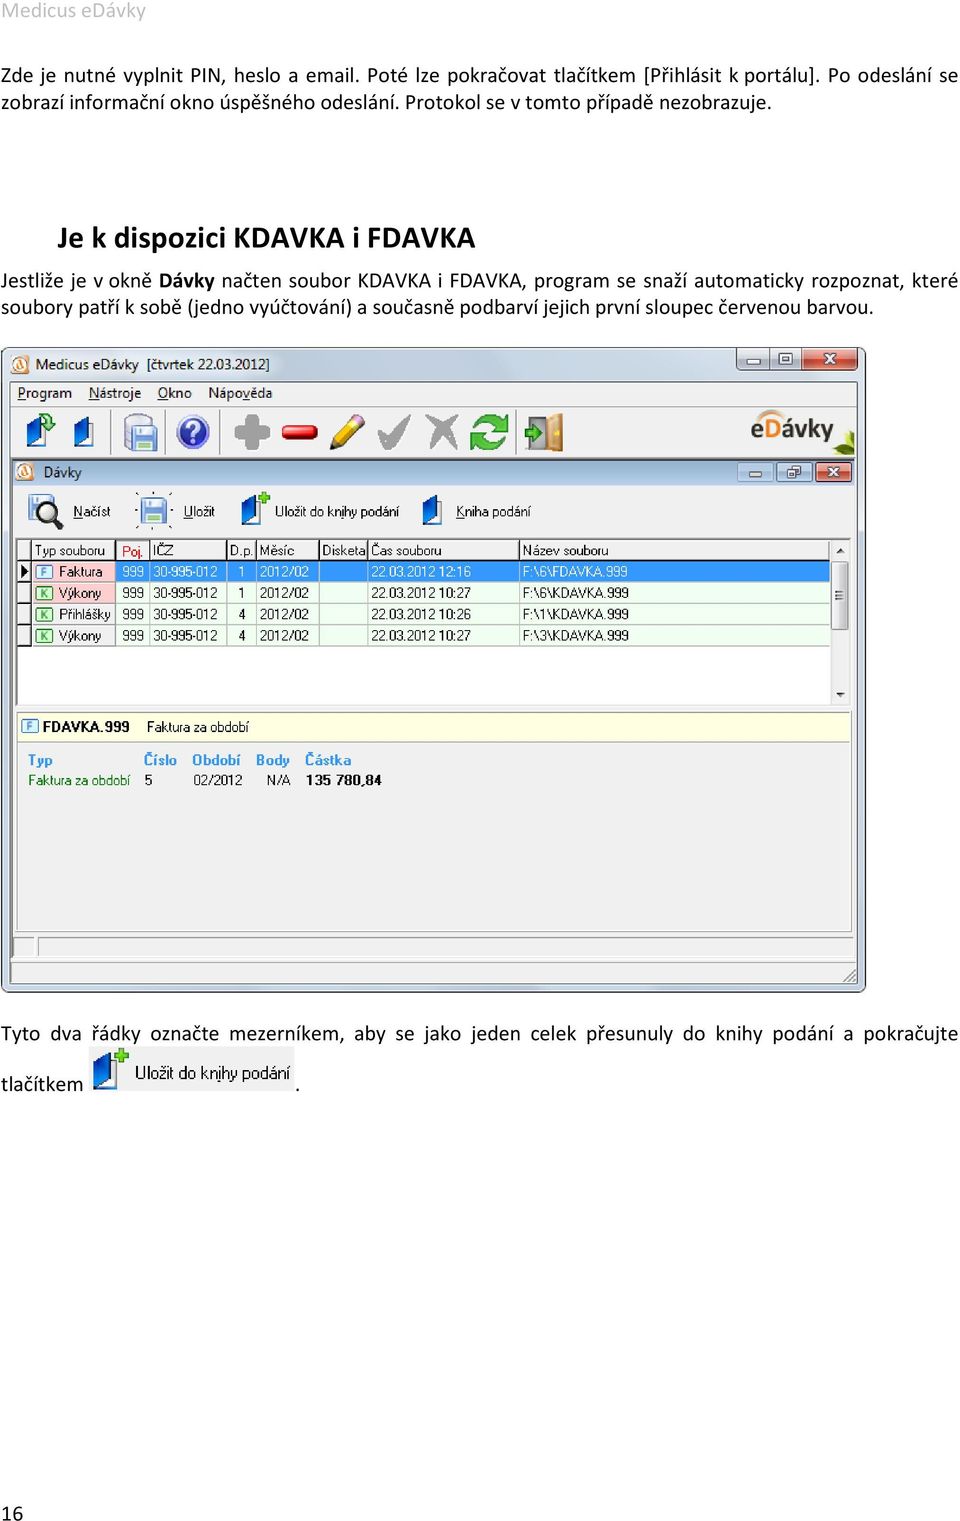This screenshot has width=960, height=1521.
Task: Click the period value 02/2012 in the detail pane
Action: (x=218, y=780)
